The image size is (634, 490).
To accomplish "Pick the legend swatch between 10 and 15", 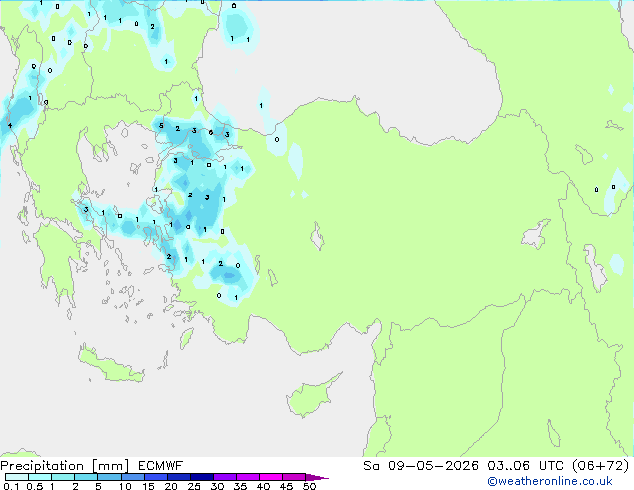I will (x=133, y=477).
